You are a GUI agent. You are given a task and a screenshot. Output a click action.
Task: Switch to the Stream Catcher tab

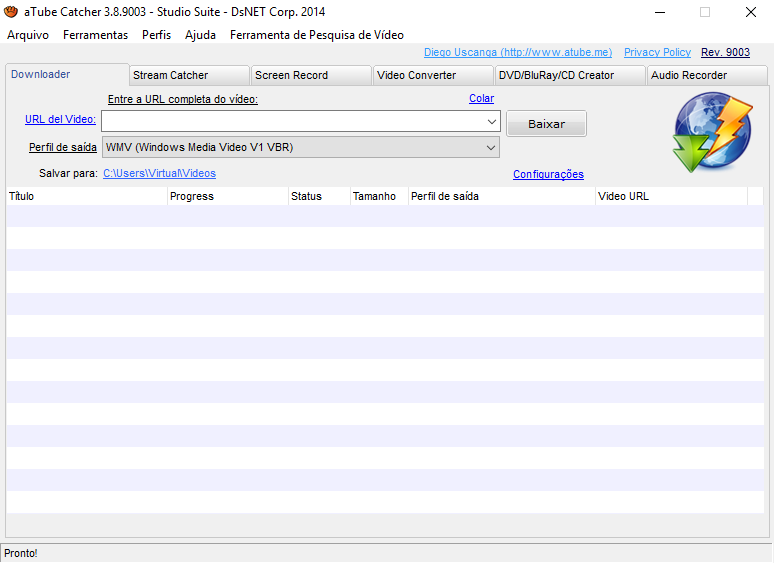point(189,75)
